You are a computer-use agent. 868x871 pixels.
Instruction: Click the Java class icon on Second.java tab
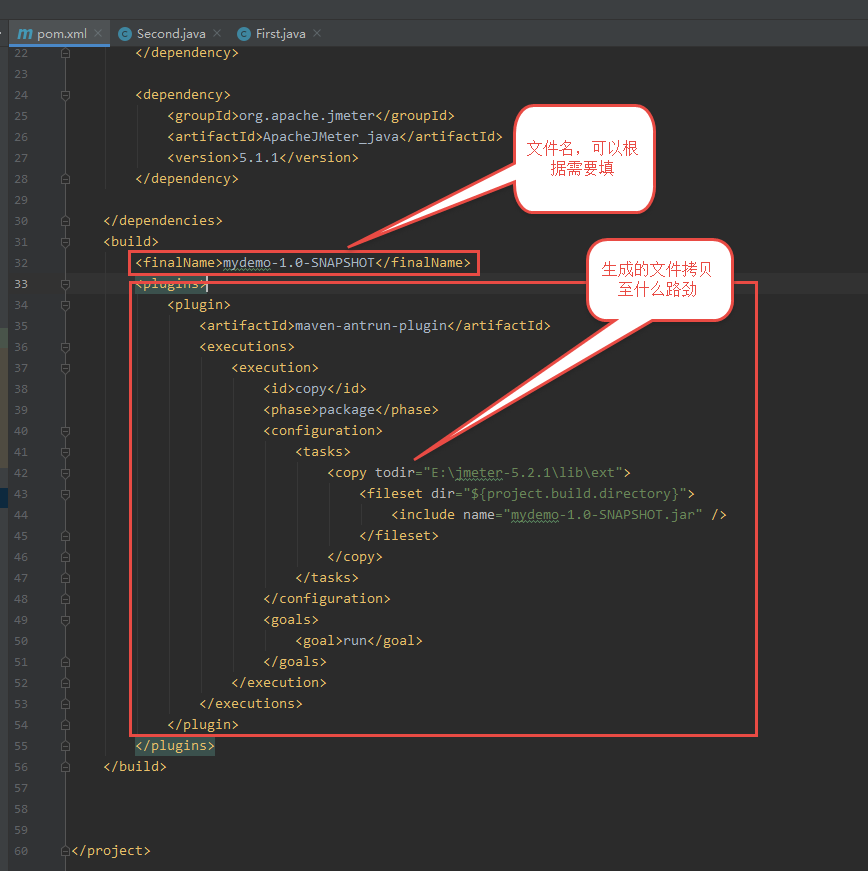point(125,33)
